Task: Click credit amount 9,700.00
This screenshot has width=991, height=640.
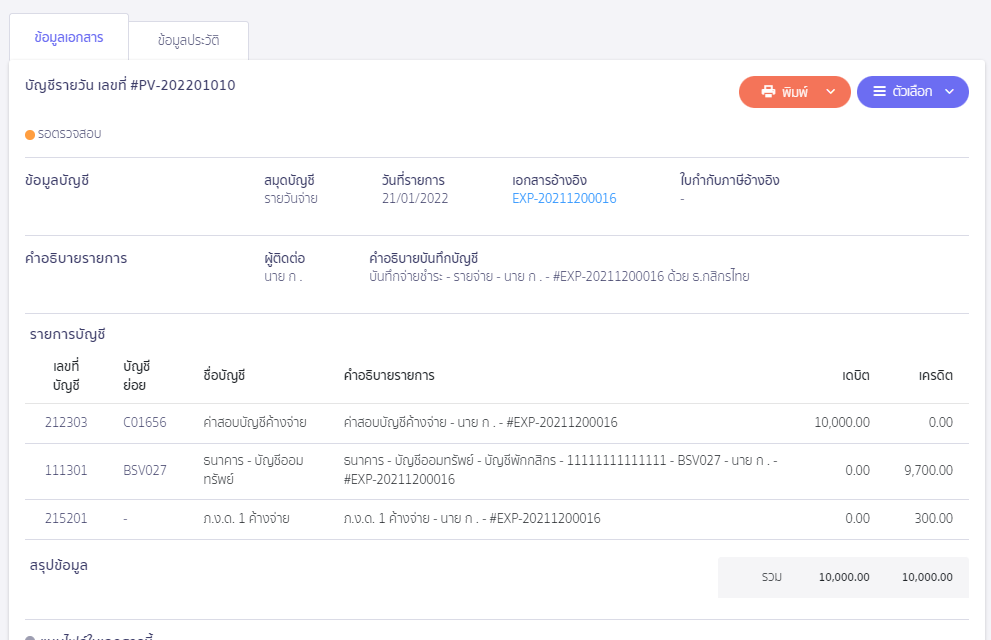Action: pyautogui.click(x=928, y=470)
